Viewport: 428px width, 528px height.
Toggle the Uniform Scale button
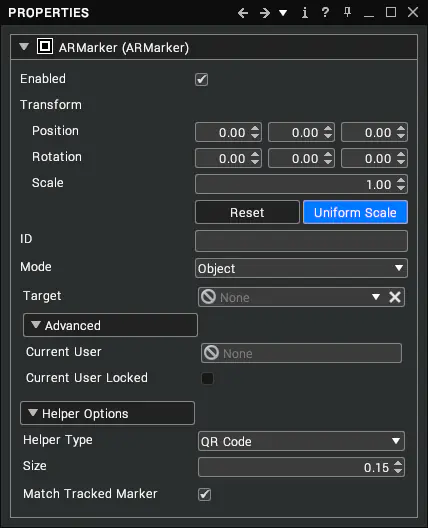(355, 212)
